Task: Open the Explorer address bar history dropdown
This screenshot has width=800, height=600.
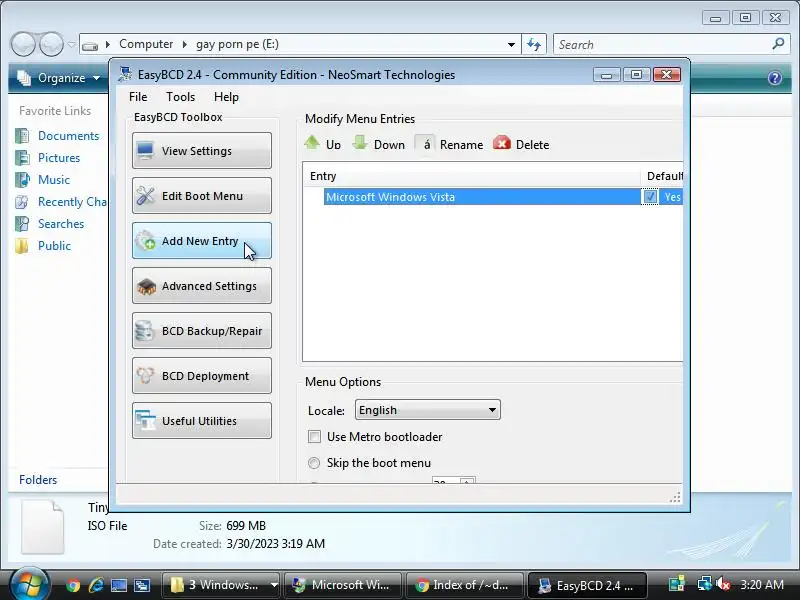Action: [511, 44]
